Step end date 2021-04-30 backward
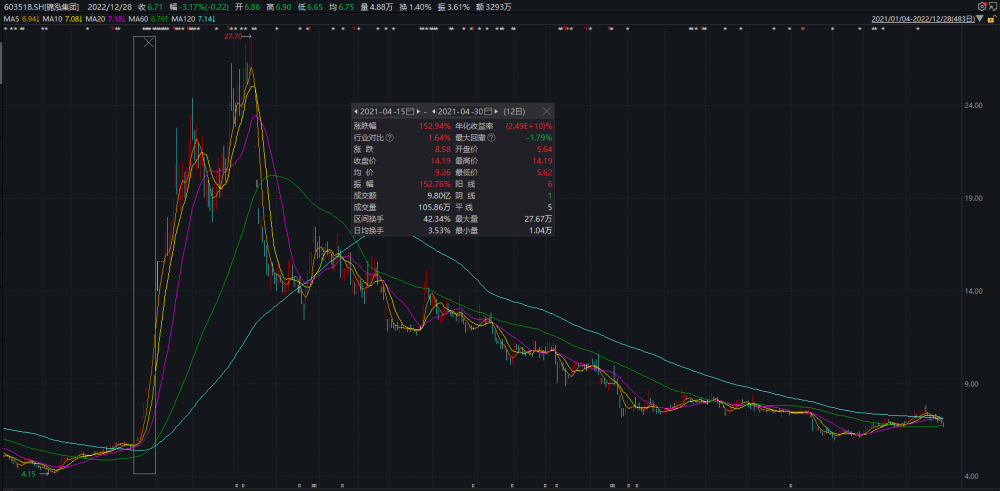The height and width of the screenshot is (491, 1000). pyautogui.click(x=434, y=112)
